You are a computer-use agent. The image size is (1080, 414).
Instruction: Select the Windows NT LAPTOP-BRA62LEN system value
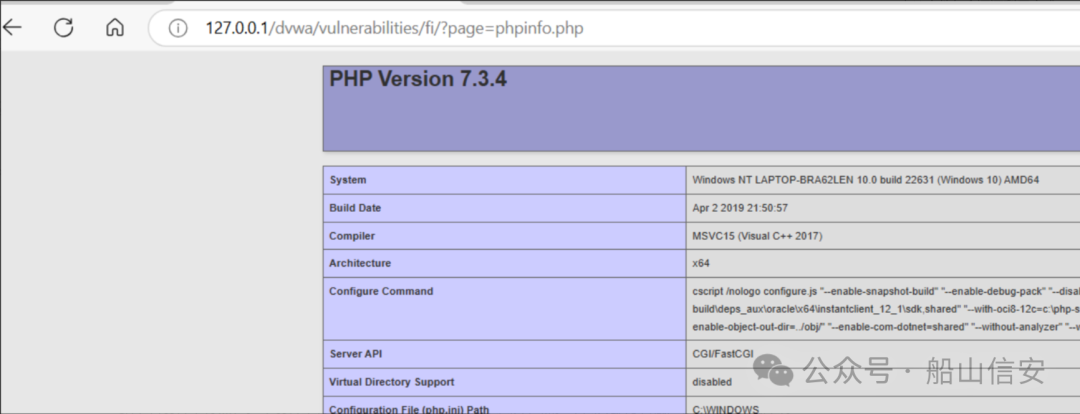pyautogui.click(x=866, y=180)
